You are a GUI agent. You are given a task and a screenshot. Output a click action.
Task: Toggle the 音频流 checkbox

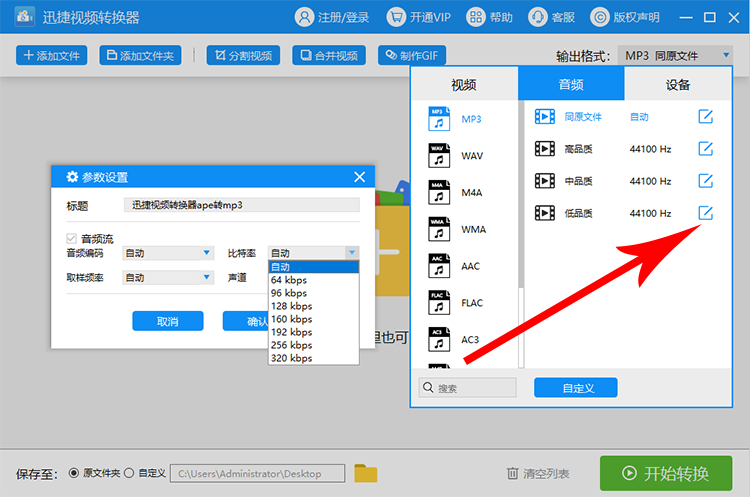(71, 238)
